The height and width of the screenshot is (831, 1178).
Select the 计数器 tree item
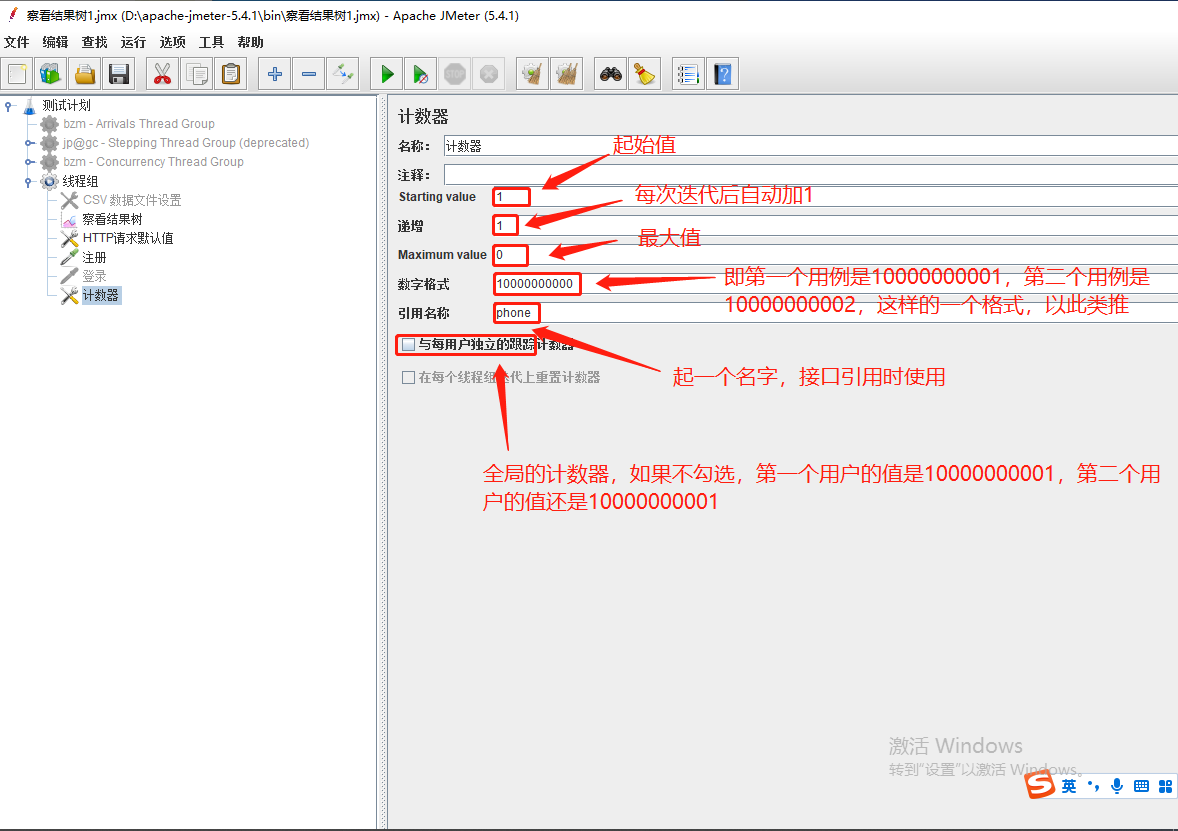point(101,295)
